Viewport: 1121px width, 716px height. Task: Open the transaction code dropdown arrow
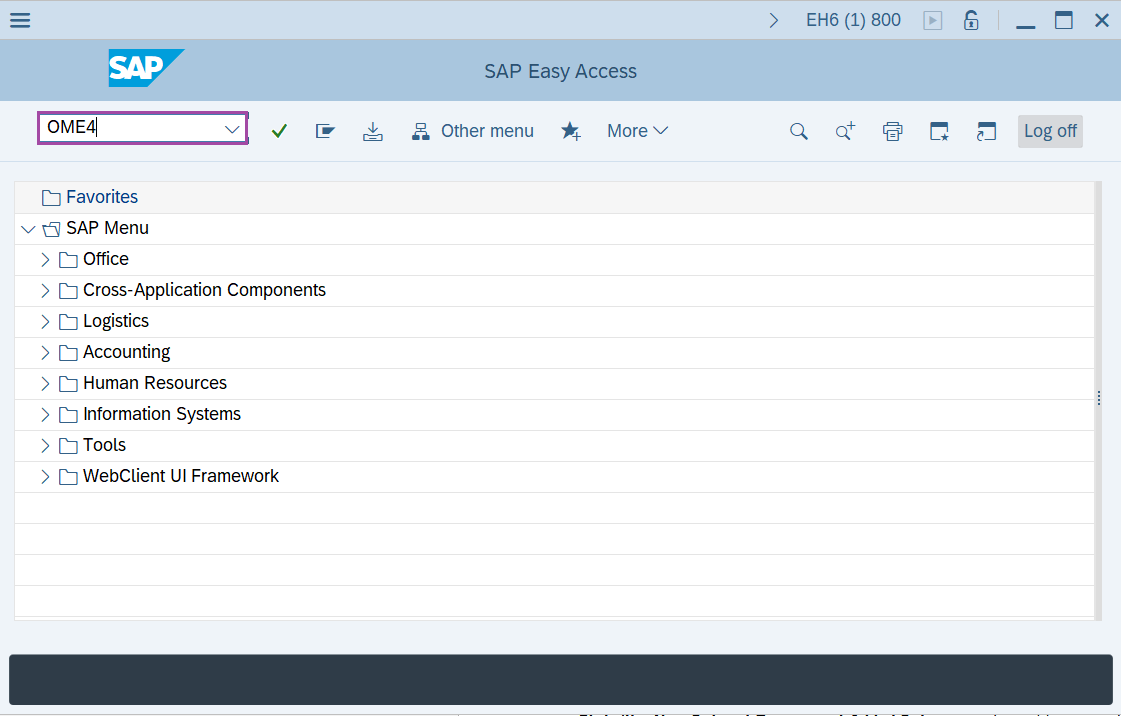click(x=232, y=130)
